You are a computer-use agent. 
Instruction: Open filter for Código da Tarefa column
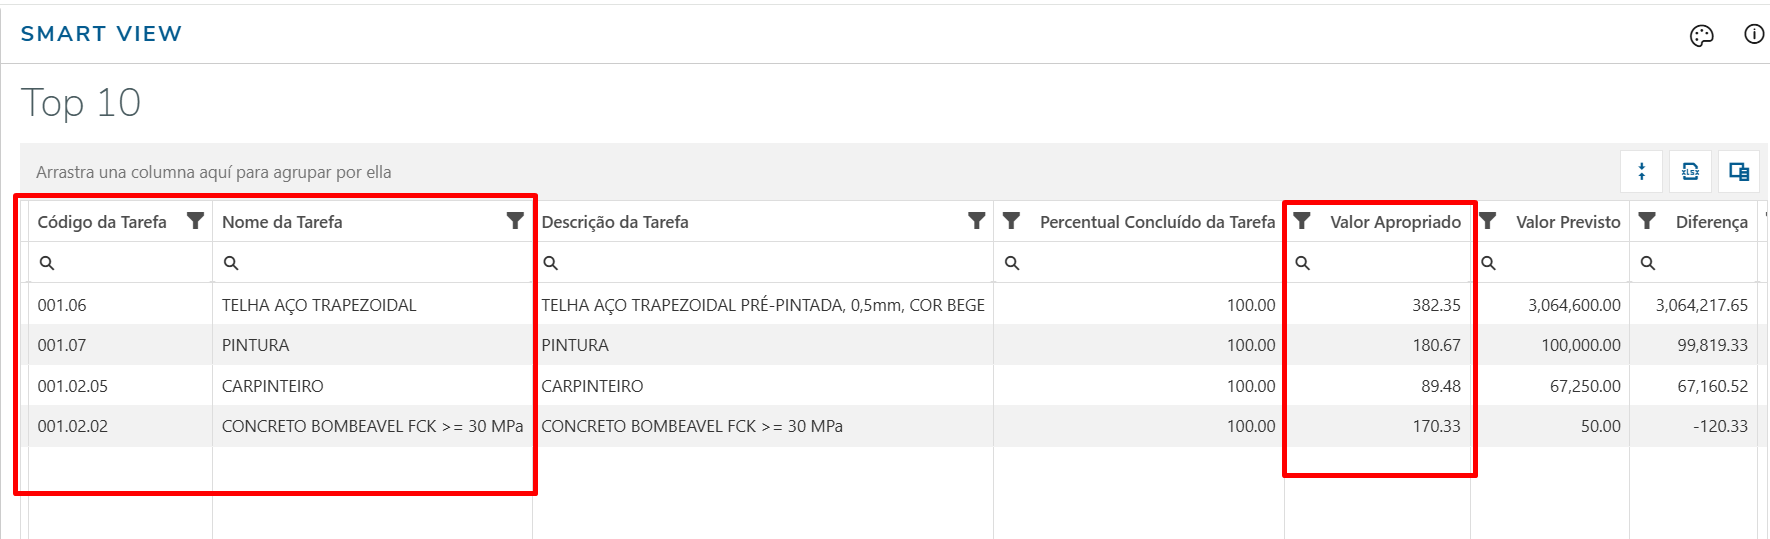196,221
